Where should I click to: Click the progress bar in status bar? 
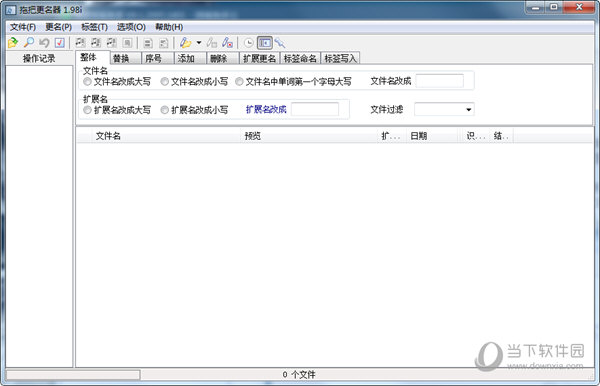[x=73, y=375]
